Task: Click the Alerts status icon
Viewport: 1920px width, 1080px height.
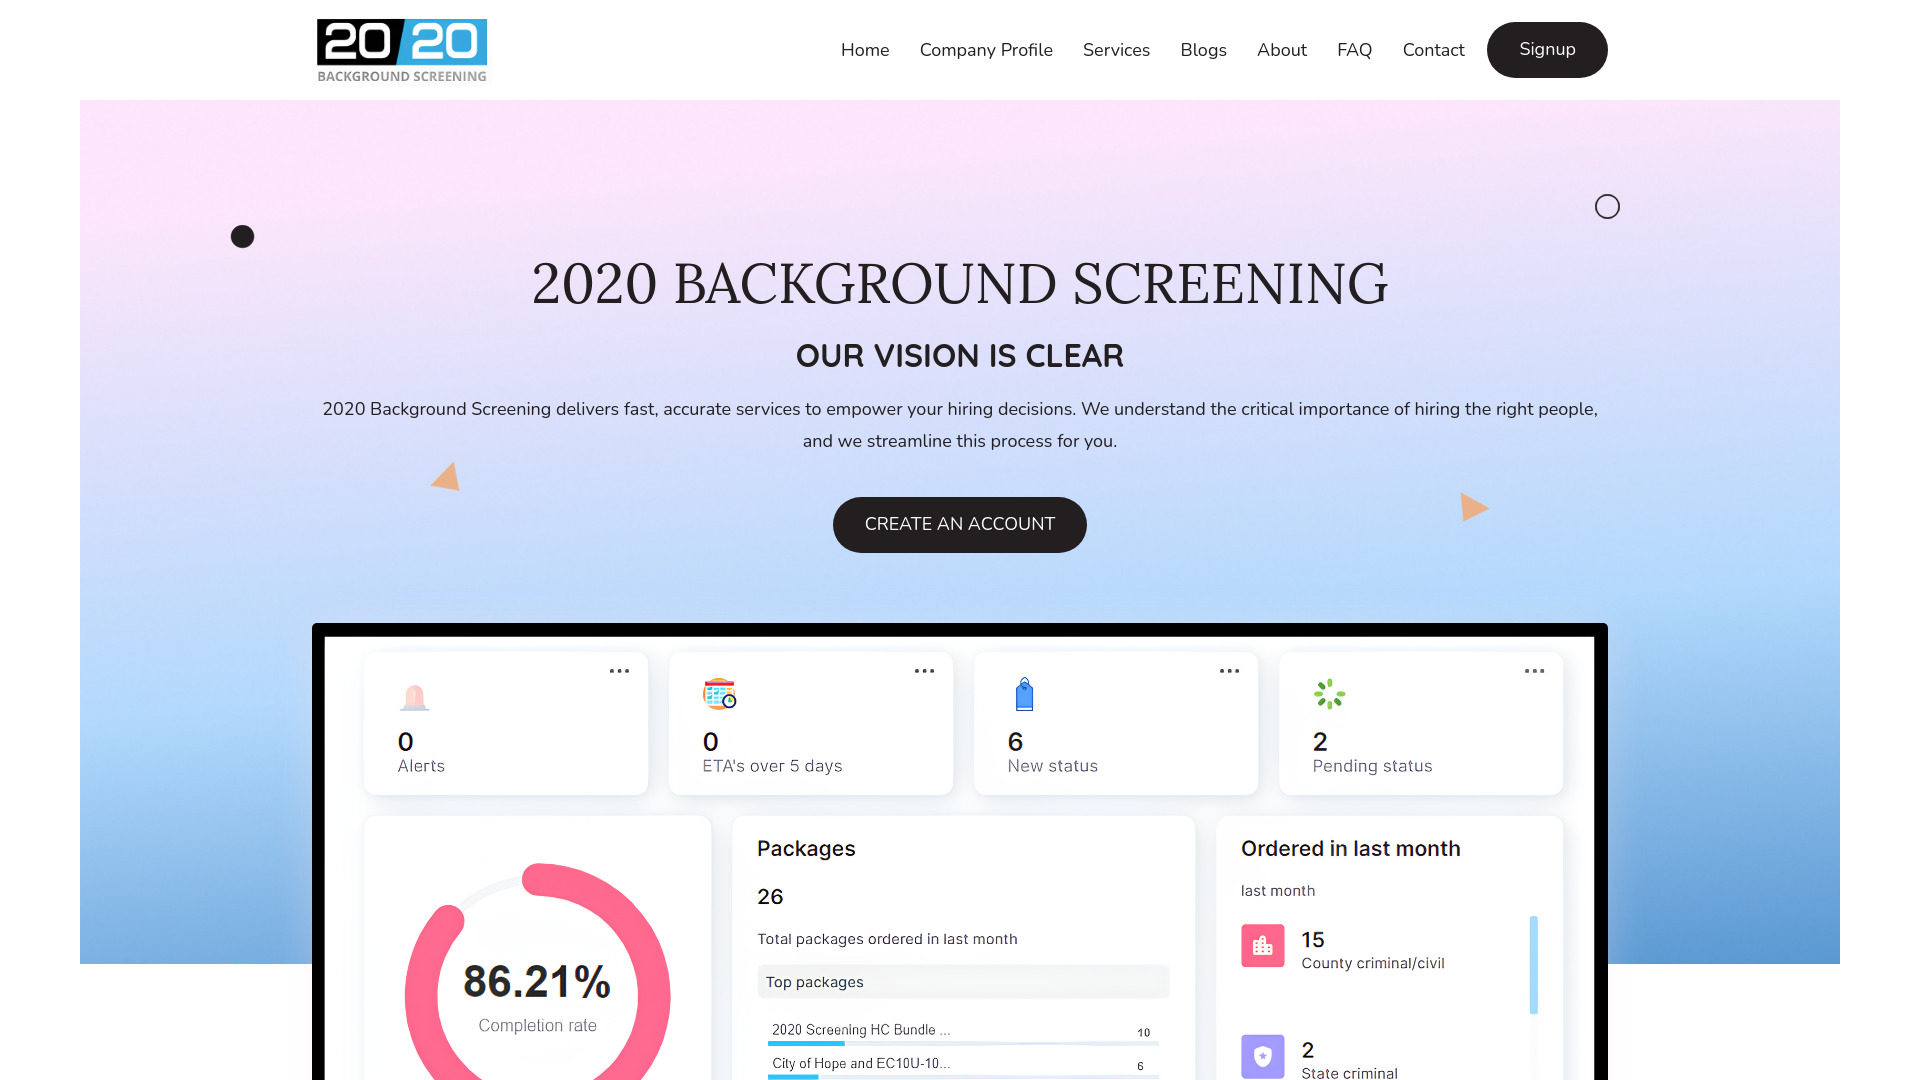Action: tap(414, 695)
